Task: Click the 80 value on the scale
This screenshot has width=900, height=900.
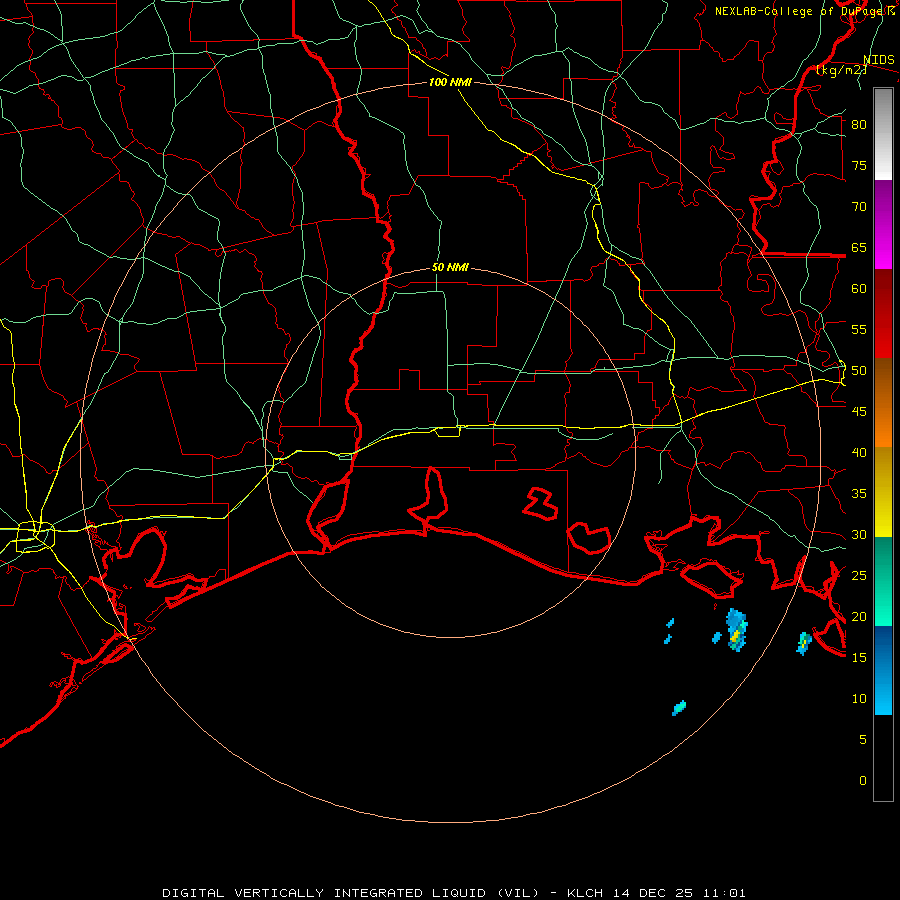Action: point(859,125)
